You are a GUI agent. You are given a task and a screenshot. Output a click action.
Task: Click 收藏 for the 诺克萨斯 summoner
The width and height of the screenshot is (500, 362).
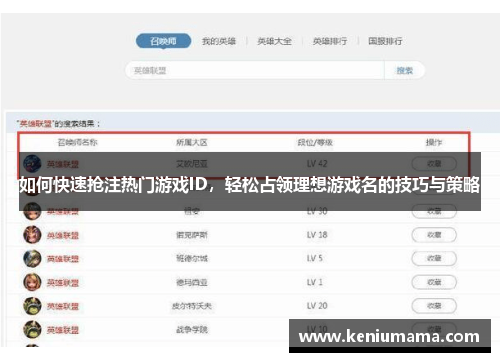434,235
